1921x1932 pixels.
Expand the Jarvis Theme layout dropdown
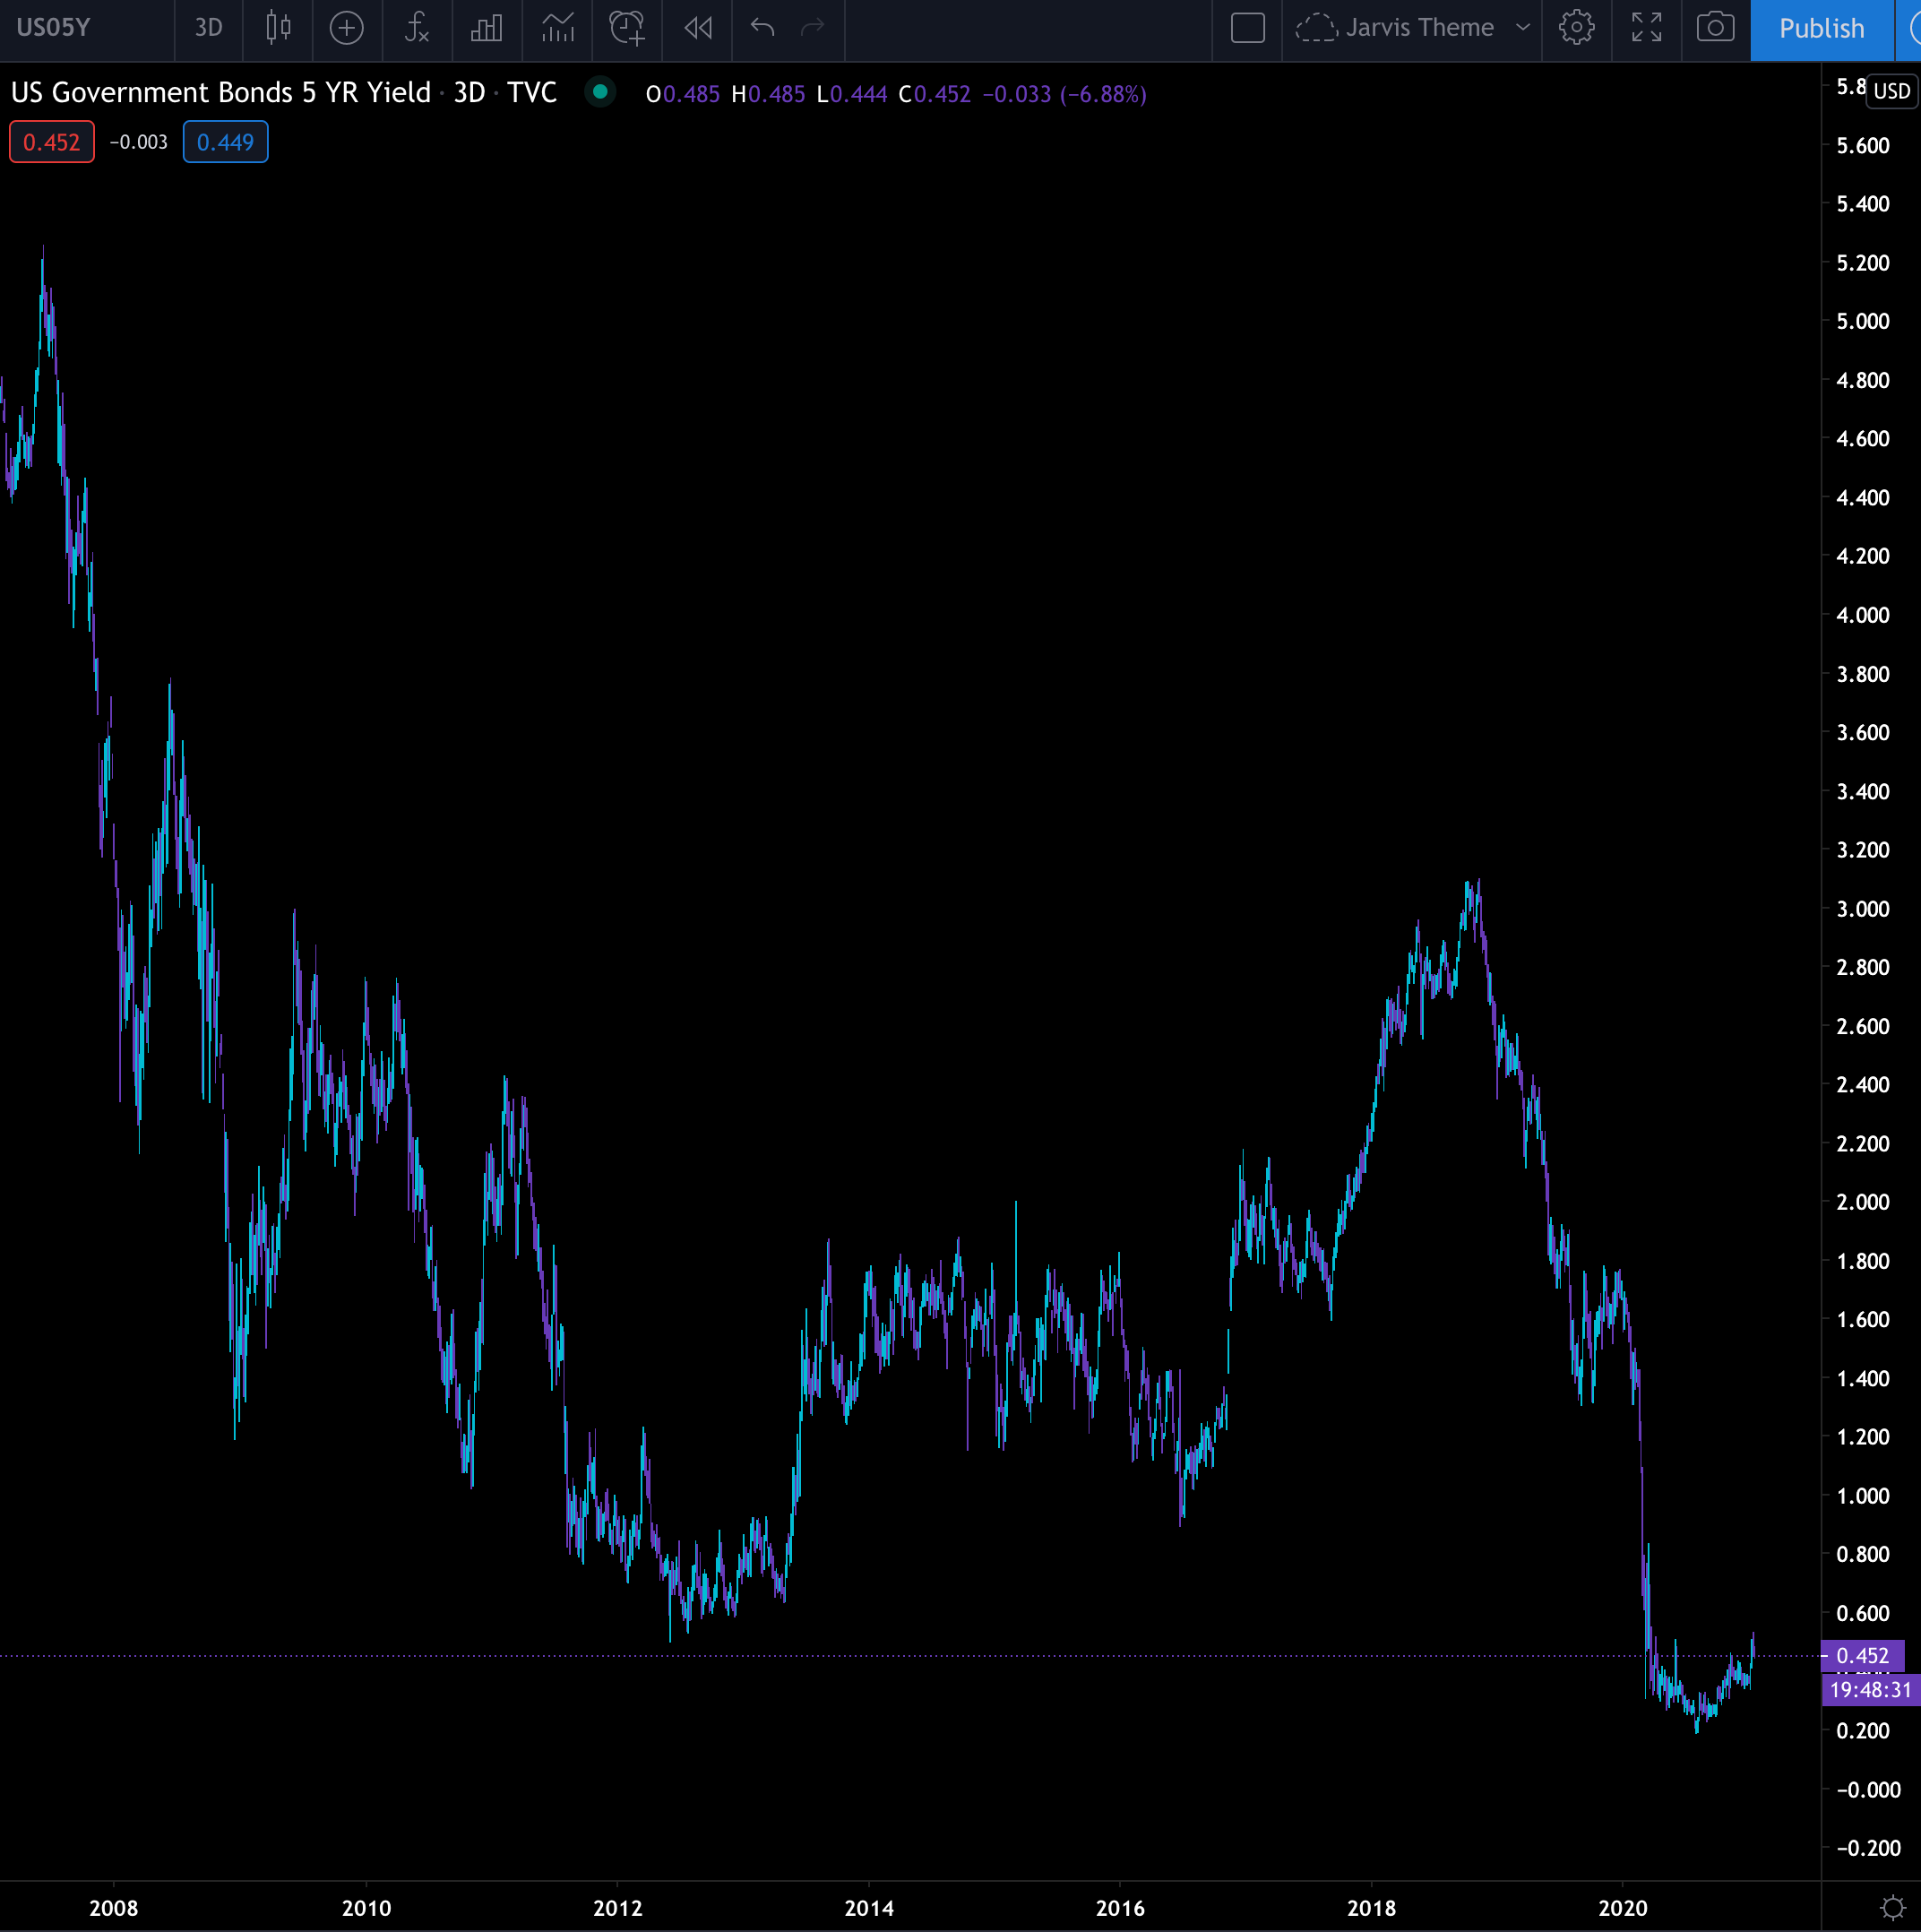pos(1522,27)
